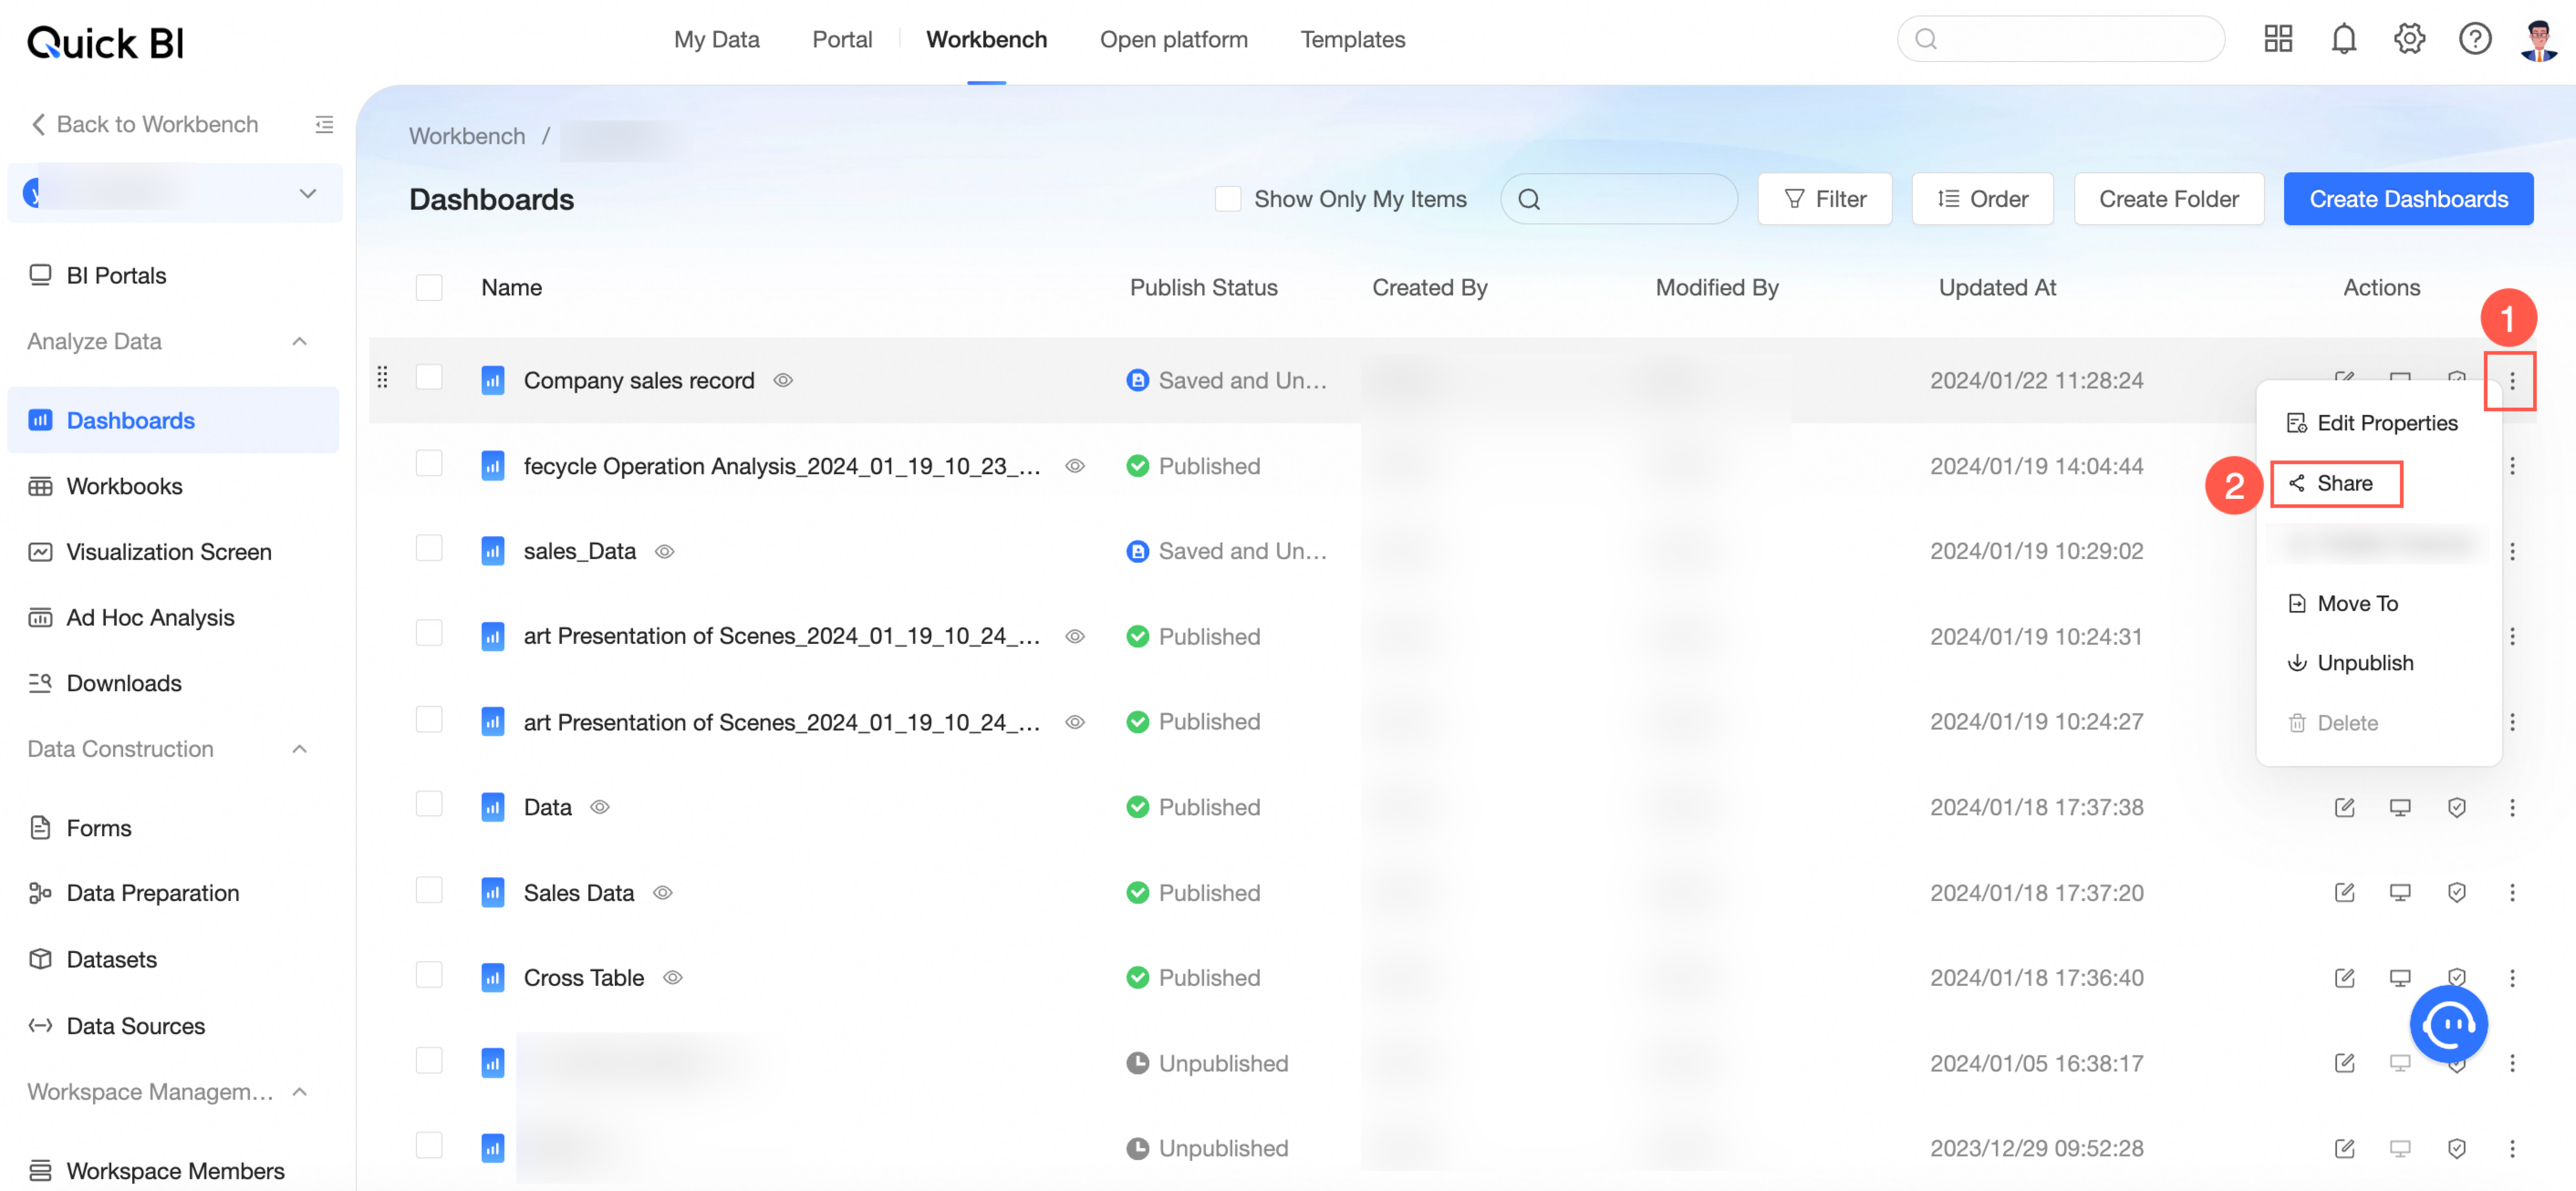Check the Company sales record row checkbox
Viewport: 2576px width, 1191px height.
click(429, 377)
